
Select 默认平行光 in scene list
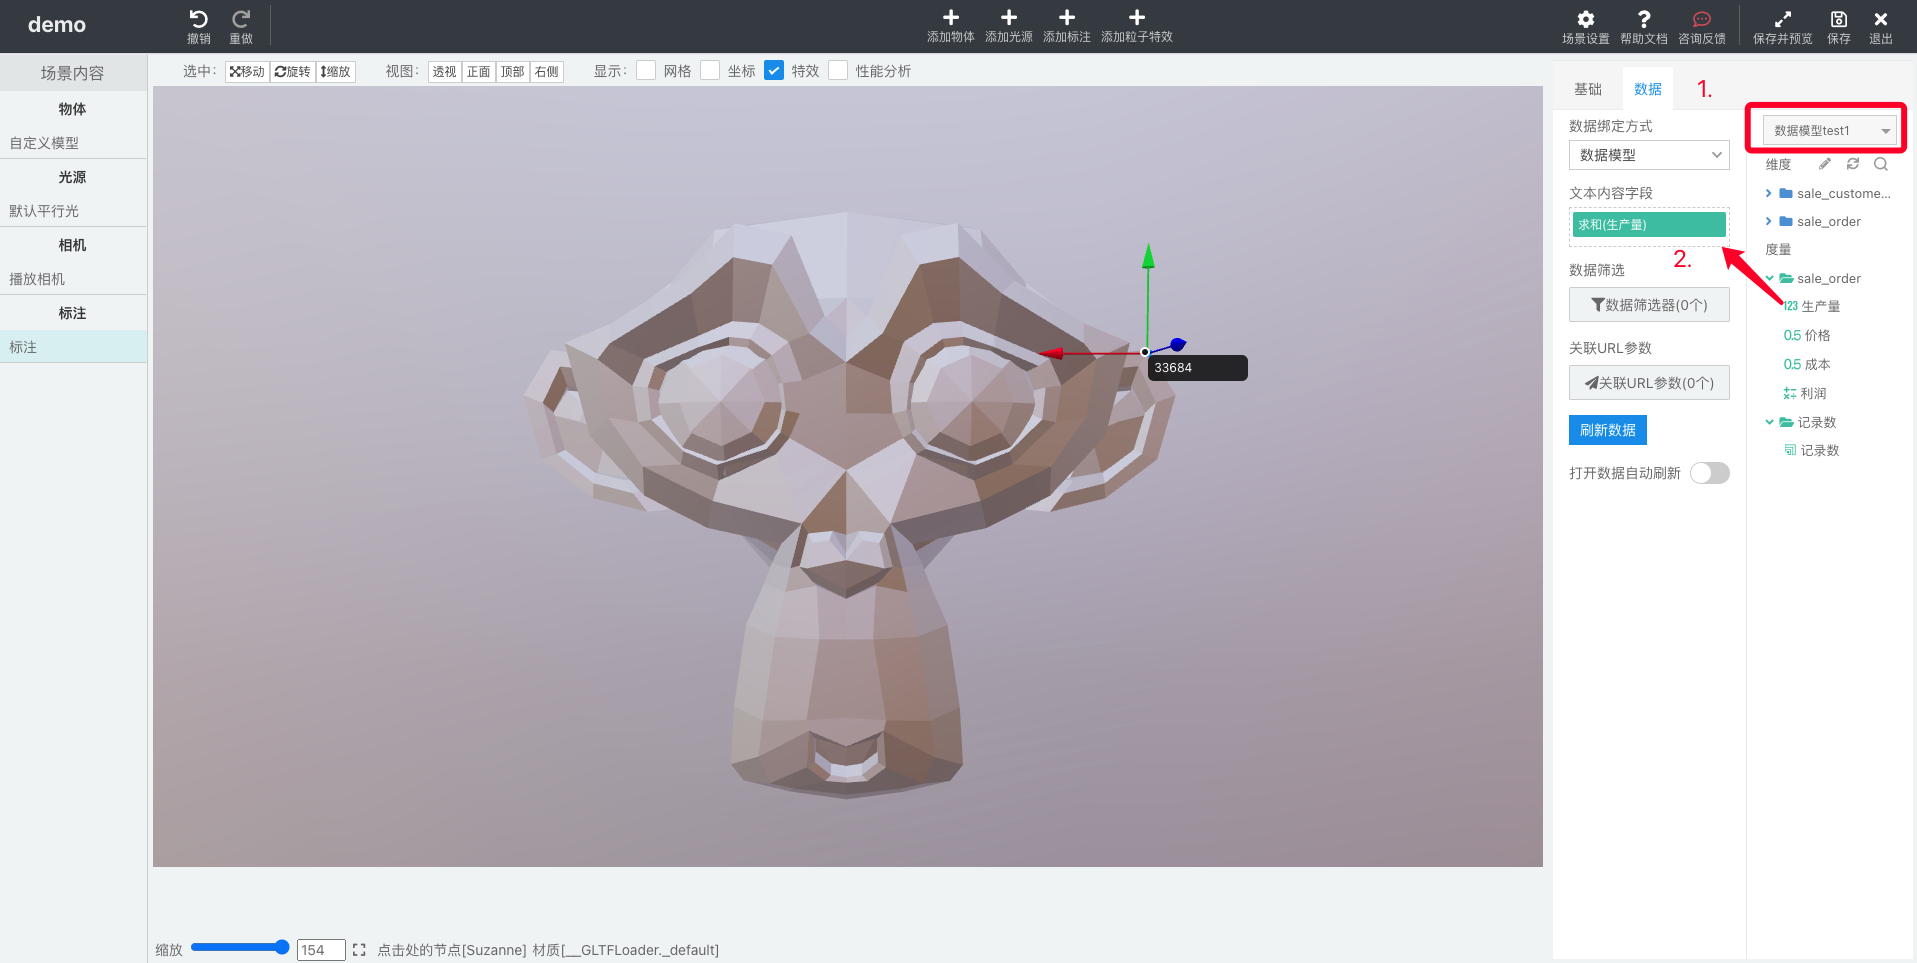[74, 211]
